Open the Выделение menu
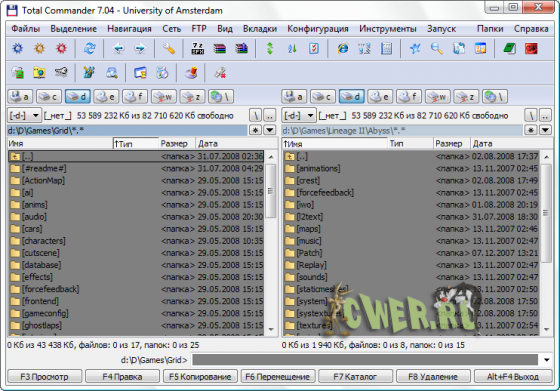 coord(74,29)
